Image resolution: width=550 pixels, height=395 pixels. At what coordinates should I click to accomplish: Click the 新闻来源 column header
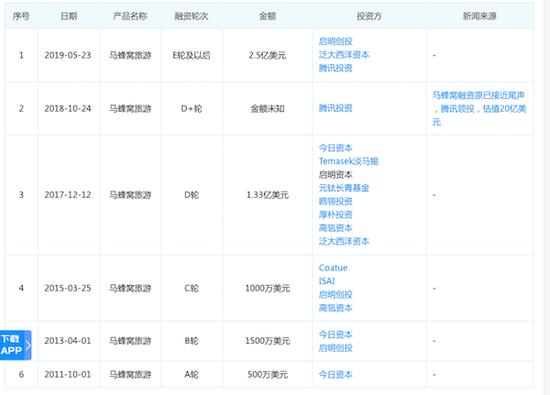(479, 16)
